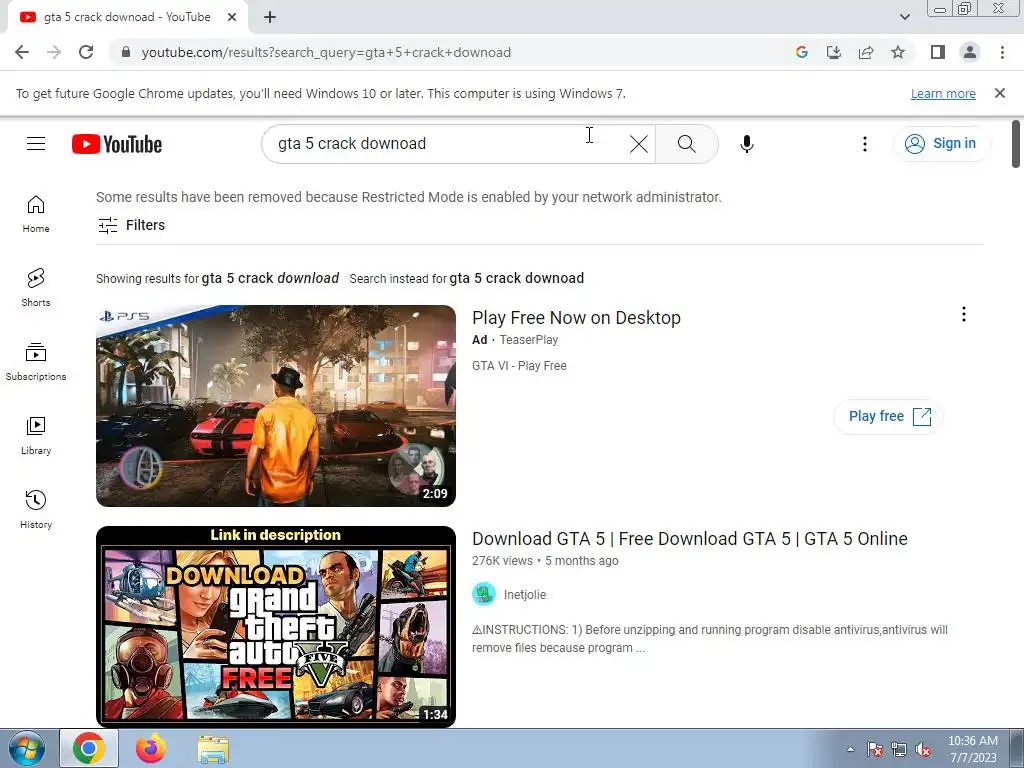View site information lock icon
The width and height of the screenshot is (1024, 768).
(x=126, y=52)
